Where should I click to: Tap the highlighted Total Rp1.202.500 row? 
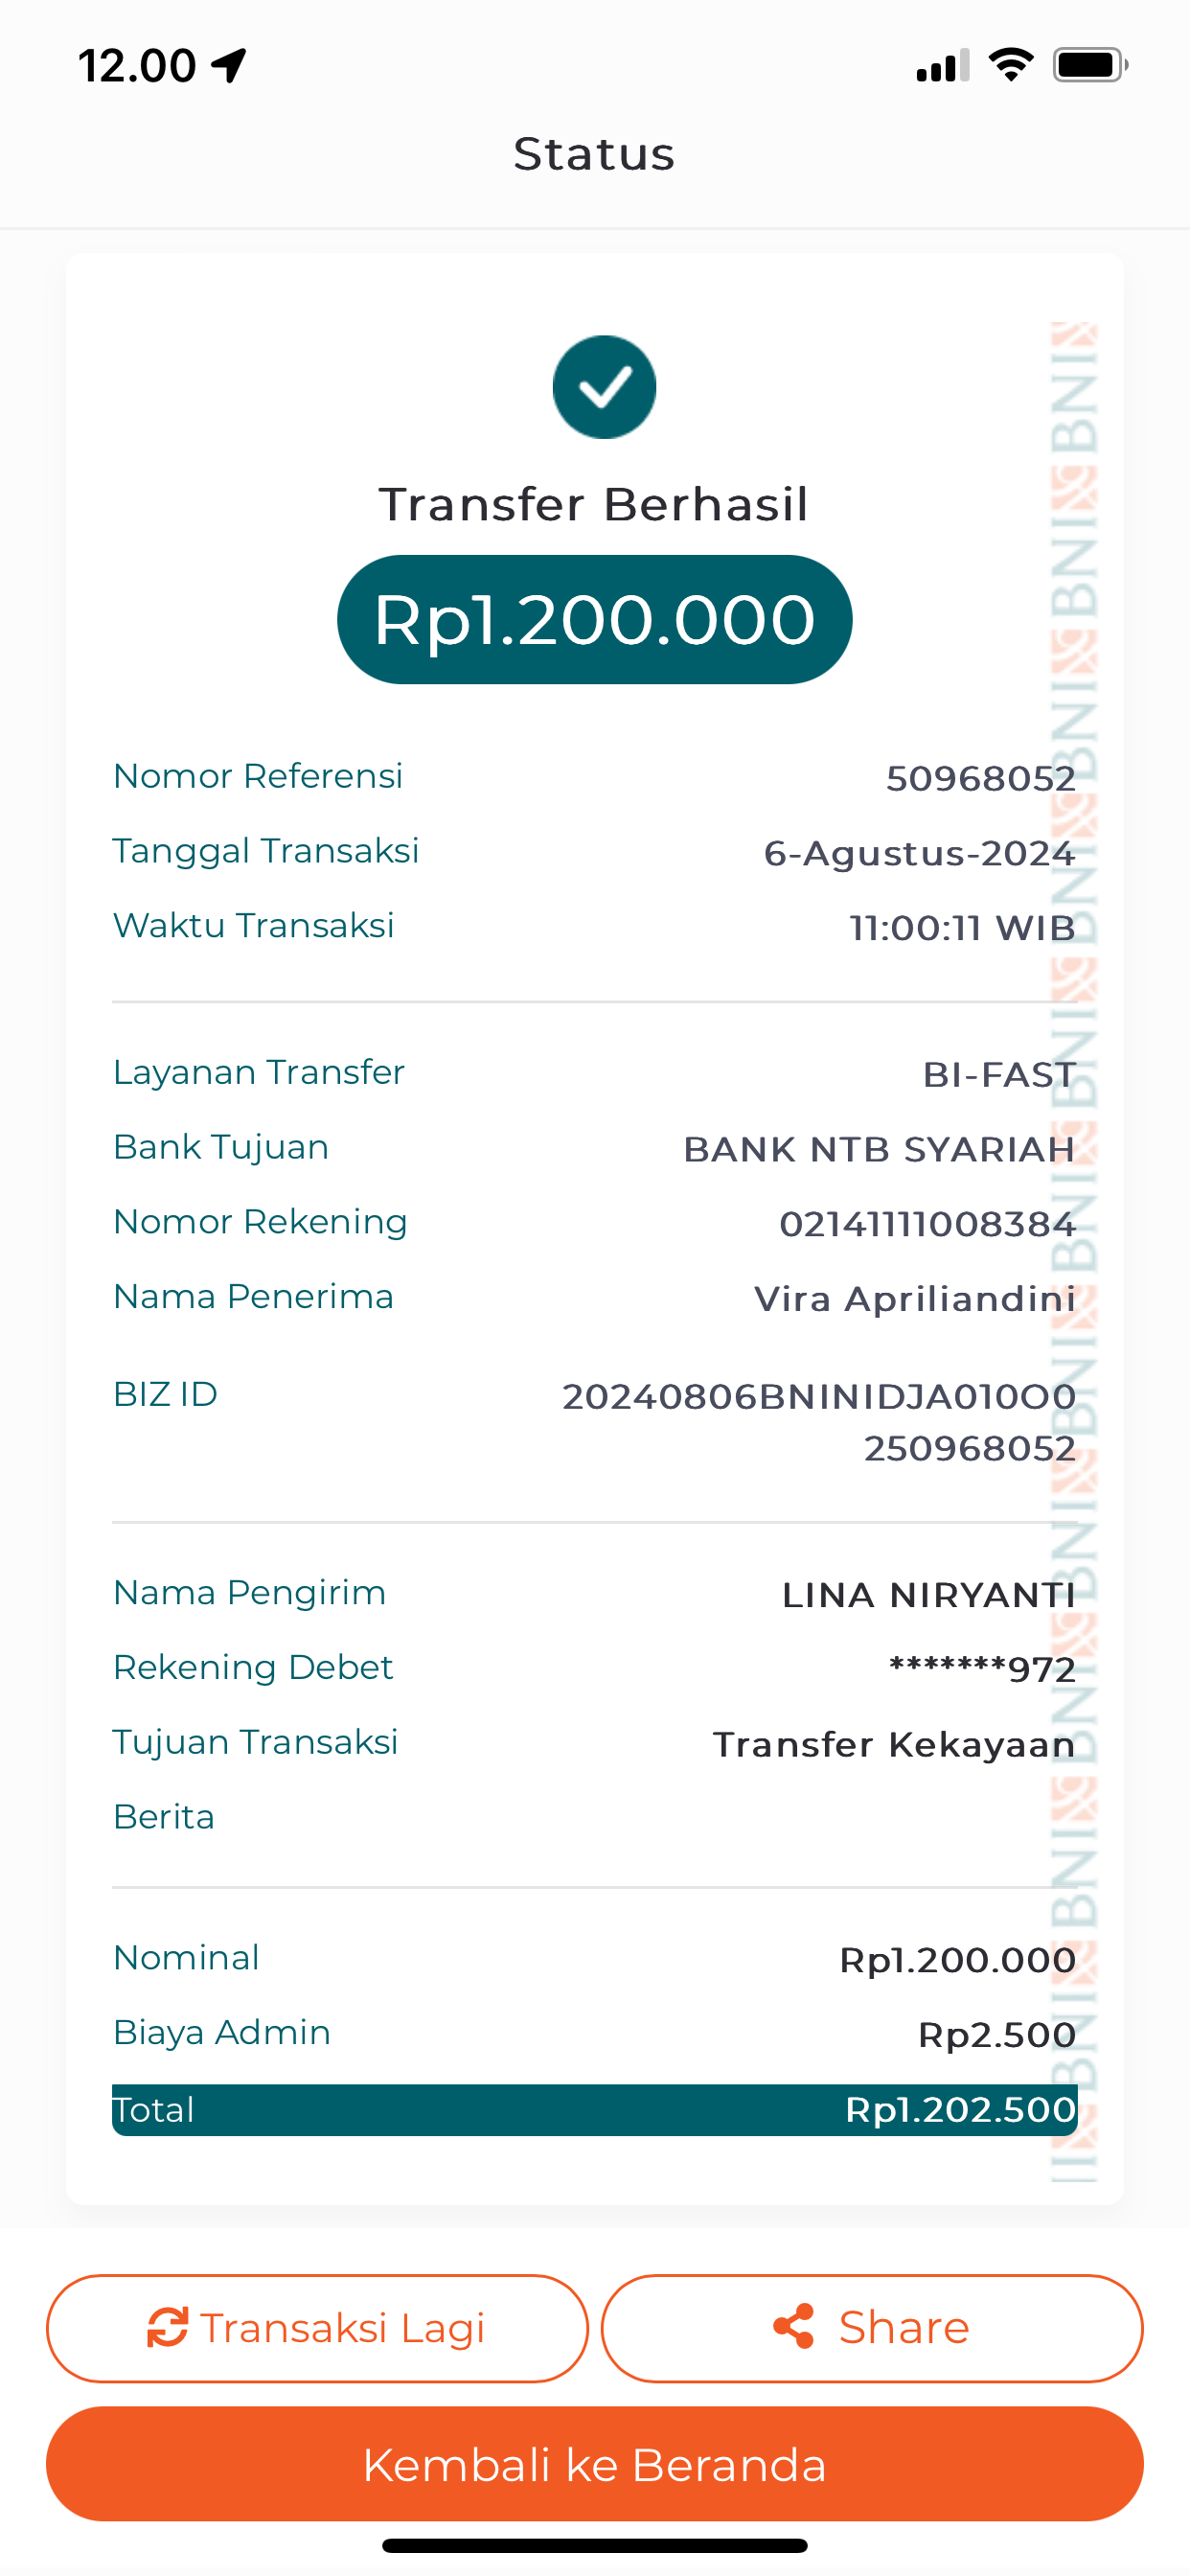(x=594, y=2110)
